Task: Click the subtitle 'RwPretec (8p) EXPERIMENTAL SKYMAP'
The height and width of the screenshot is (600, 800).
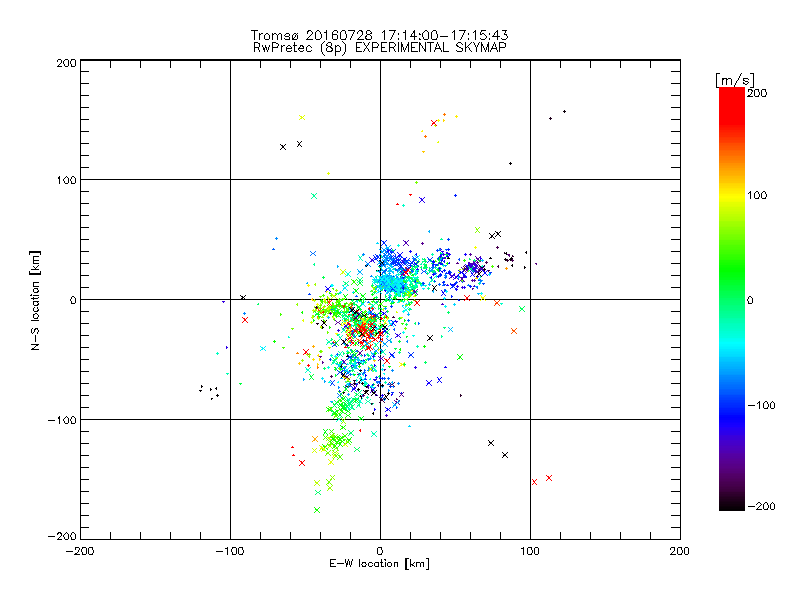Action: pos(380,48)
